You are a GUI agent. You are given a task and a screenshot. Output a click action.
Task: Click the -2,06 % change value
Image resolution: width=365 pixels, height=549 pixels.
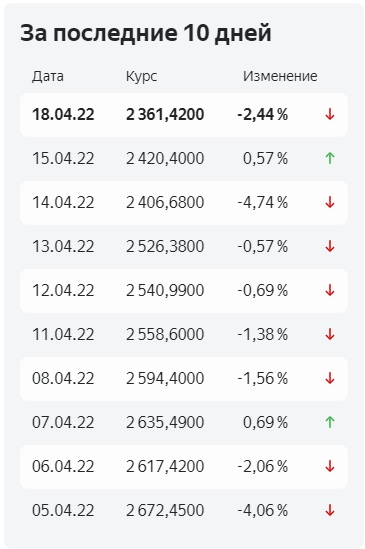pyautogui.click(x=263, y=466)
